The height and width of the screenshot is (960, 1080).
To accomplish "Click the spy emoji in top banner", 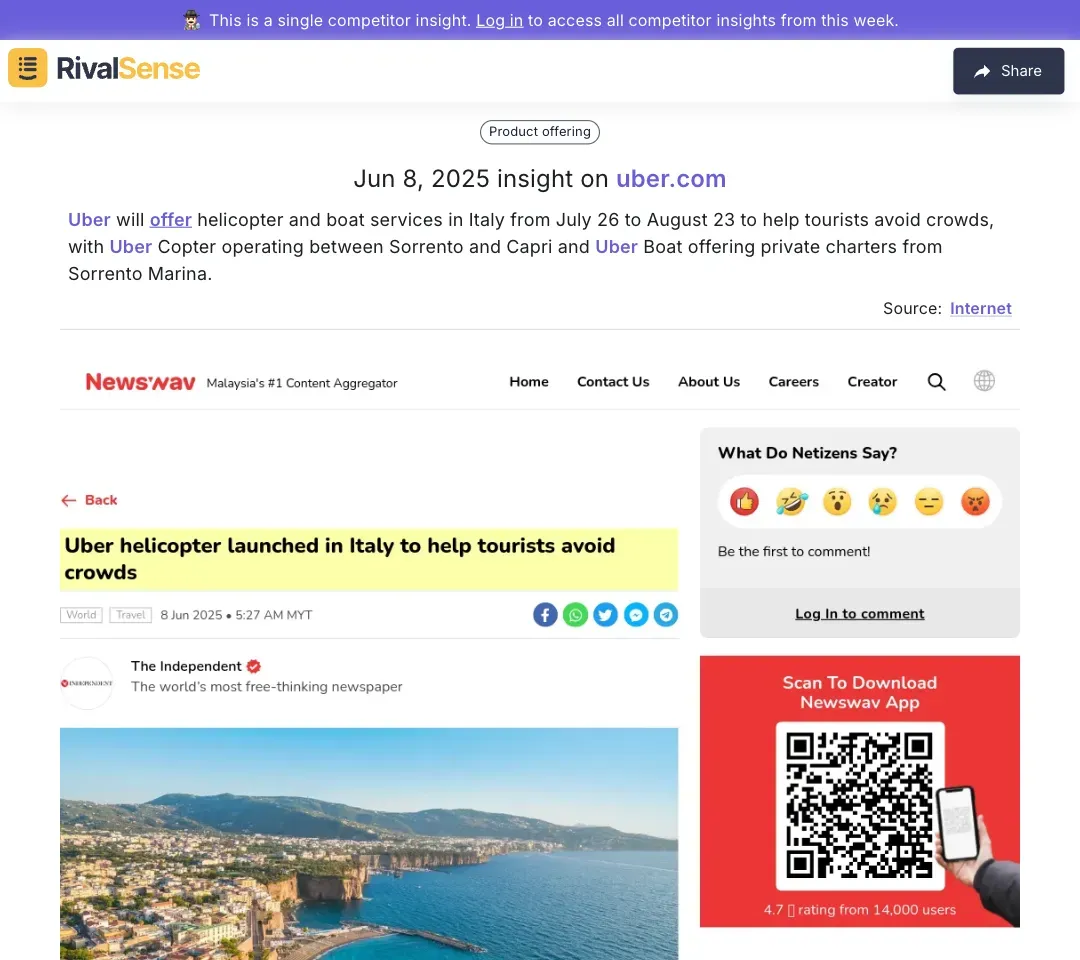I will coord(191,20).
